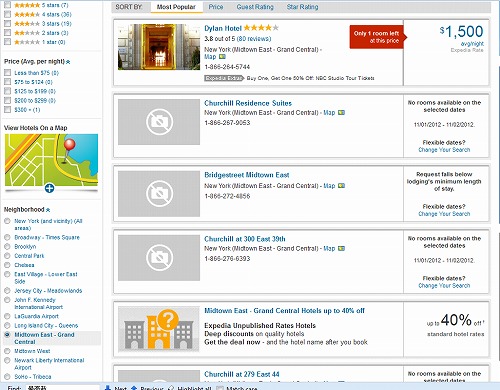This screenshot has height=390, width=500.
Task: Click the map icon for Churchill at 300 East 39th
Action: point(341,248)
